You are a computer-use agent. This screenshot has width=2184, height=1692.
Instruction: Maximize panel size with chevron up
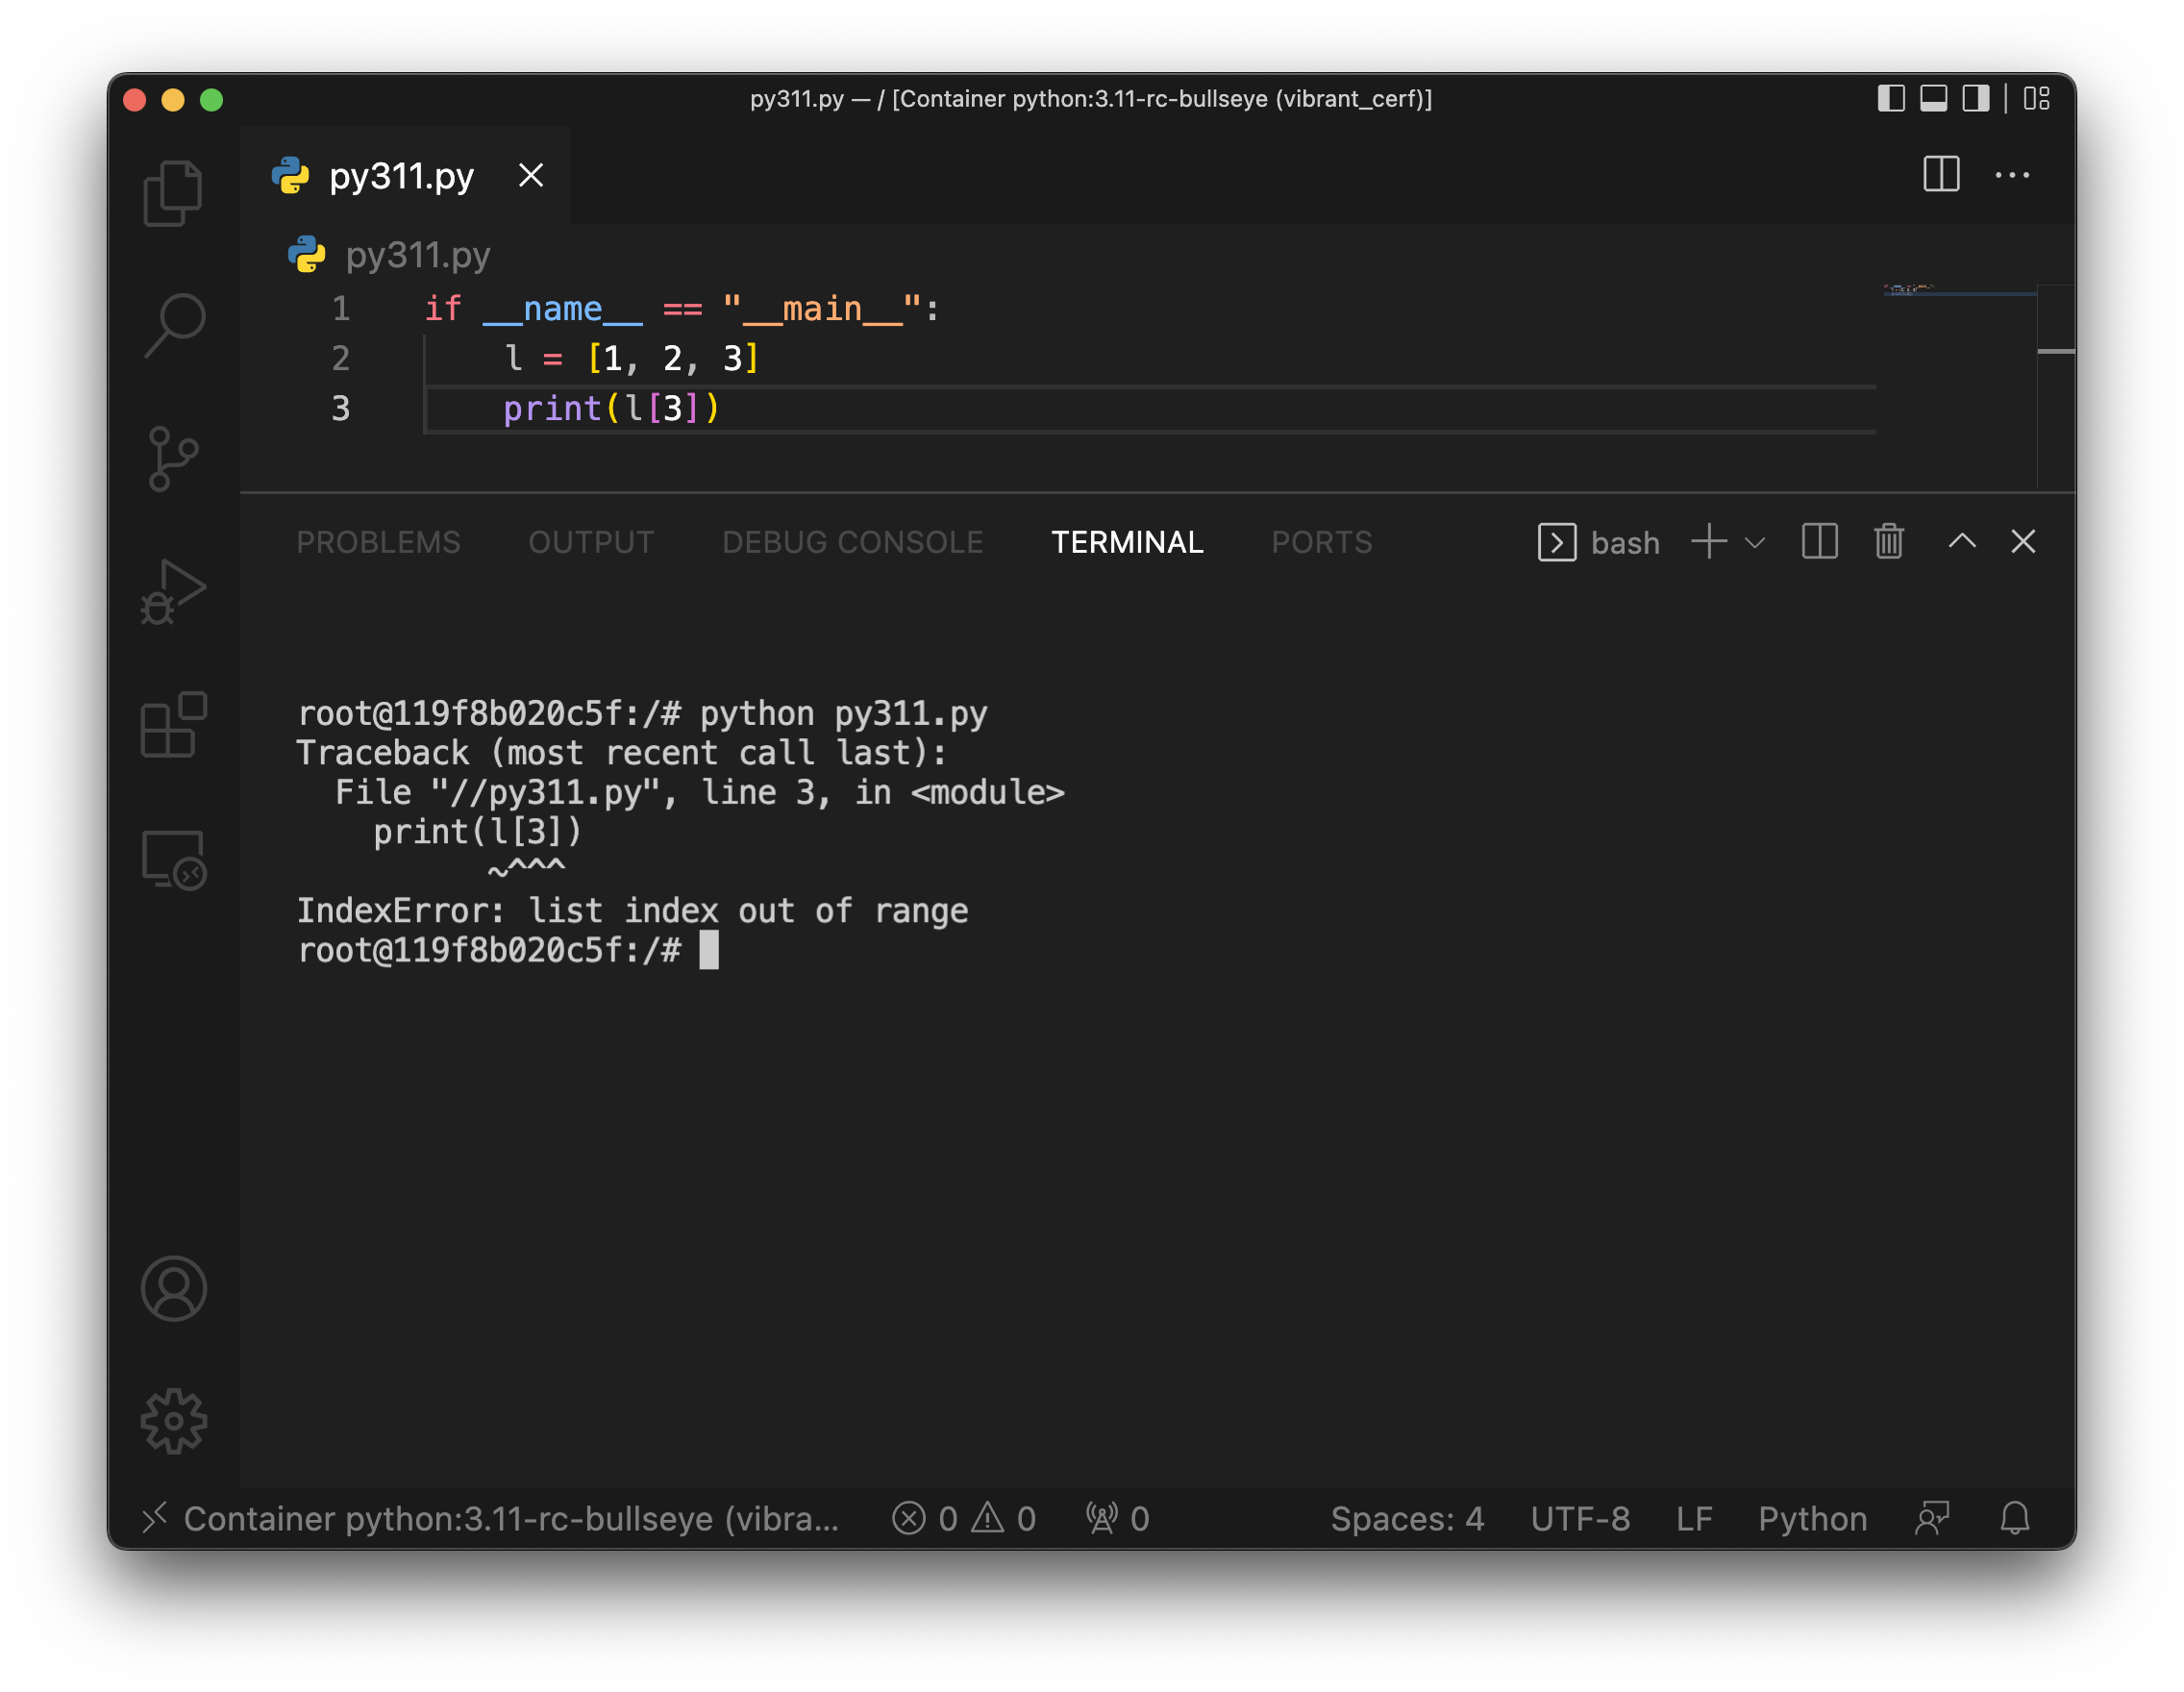pyautogui.click(x=1961, y=542)
